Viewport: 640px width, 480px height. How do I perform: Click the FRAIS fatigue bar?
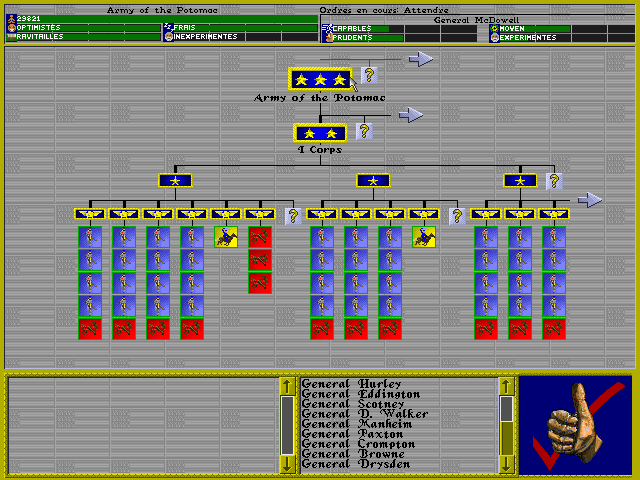(x=241, y=28)
